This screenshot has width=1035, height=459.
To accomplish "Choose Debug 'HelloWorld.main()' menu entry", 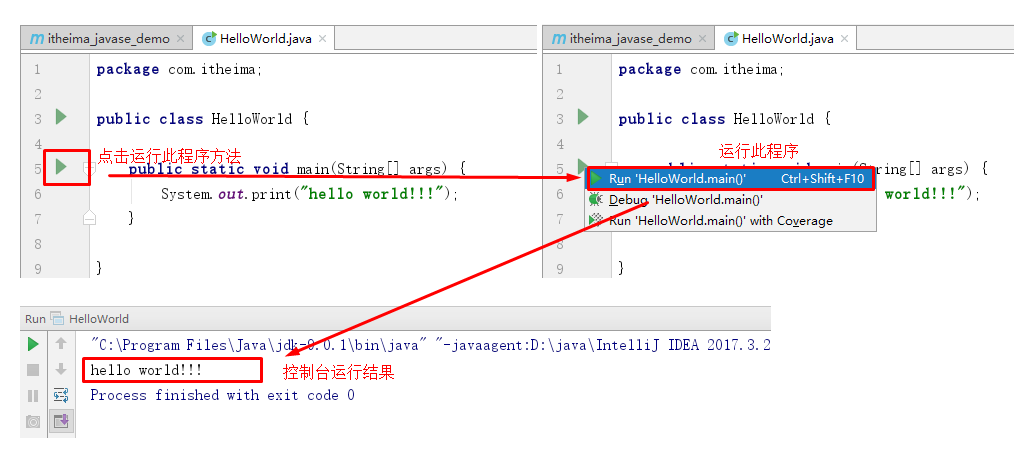I will (x=730, y=199).
